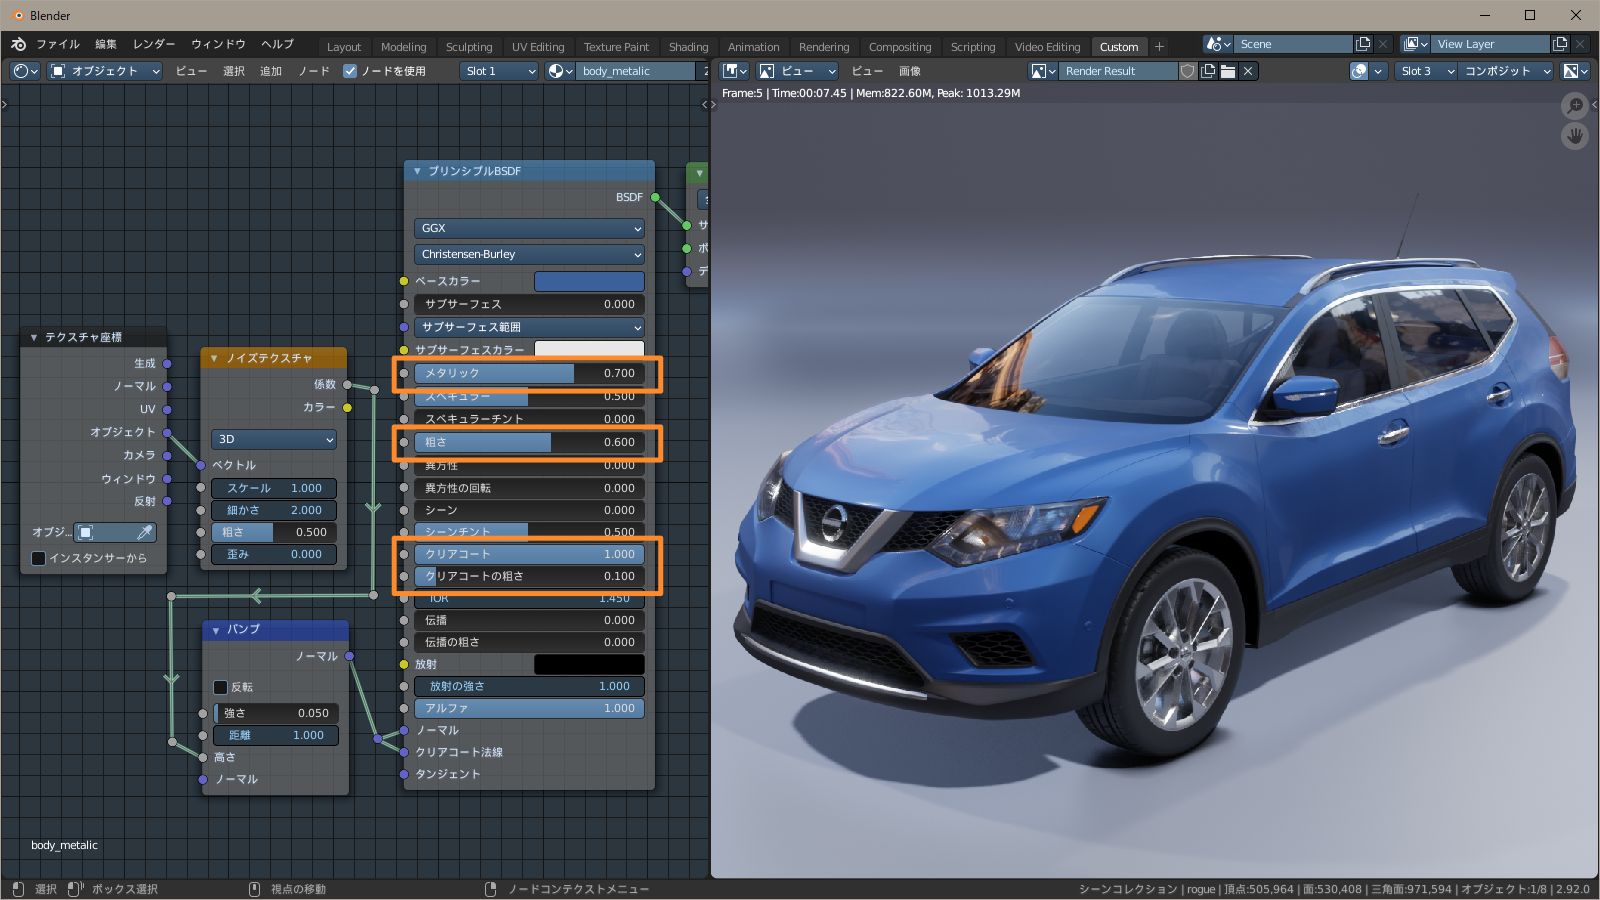Screen dimensions: 1600x900
Task: Click the Noise Texture Scale value field
Action: click(274, 488)
